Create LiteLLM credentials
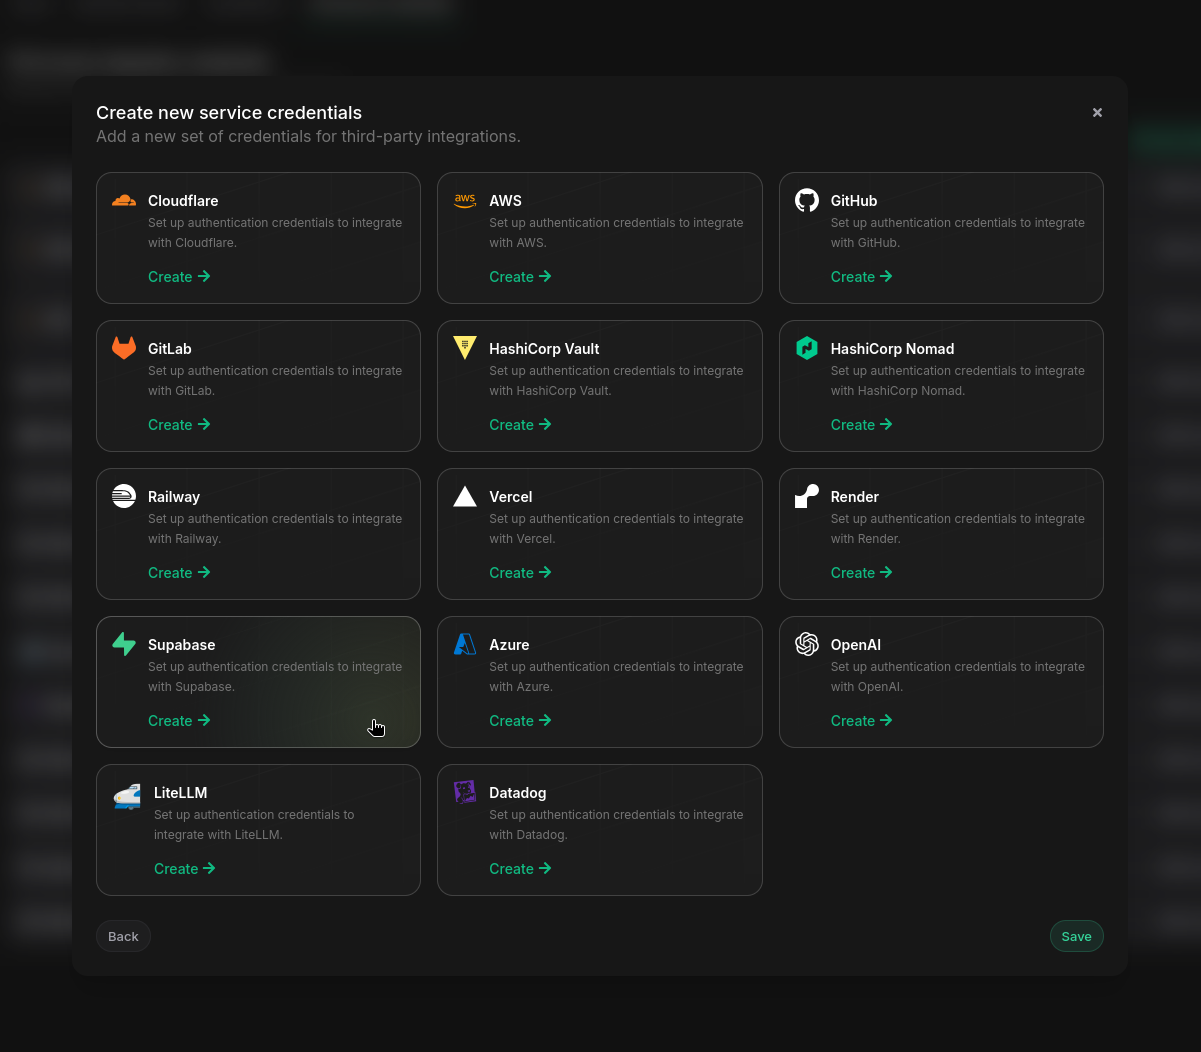 click(185, 869)
